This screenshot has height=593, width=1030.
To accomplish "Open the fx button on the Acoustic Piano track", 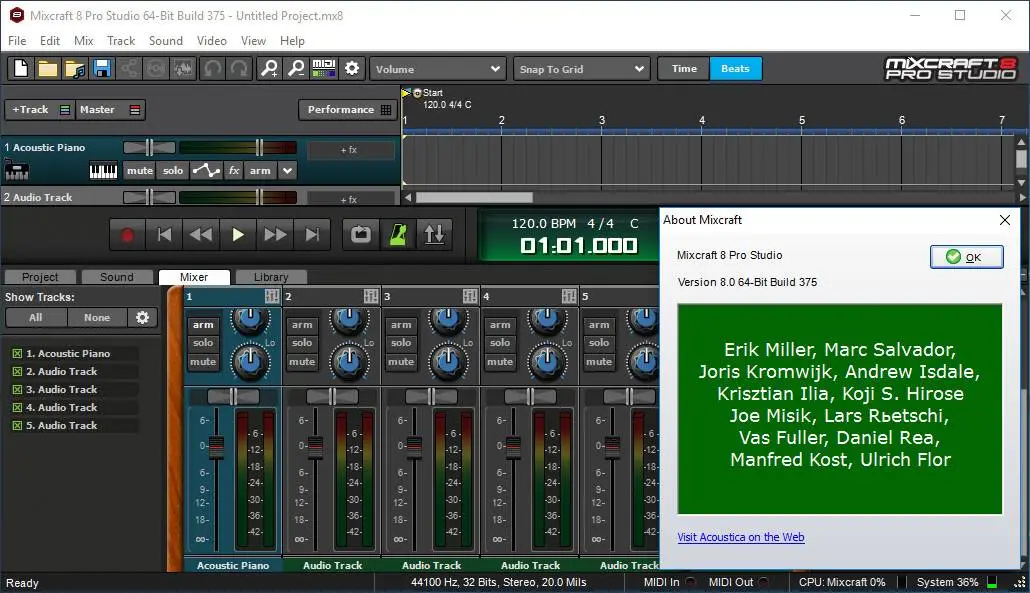I will pyautogui.click(x=234, y=171).
